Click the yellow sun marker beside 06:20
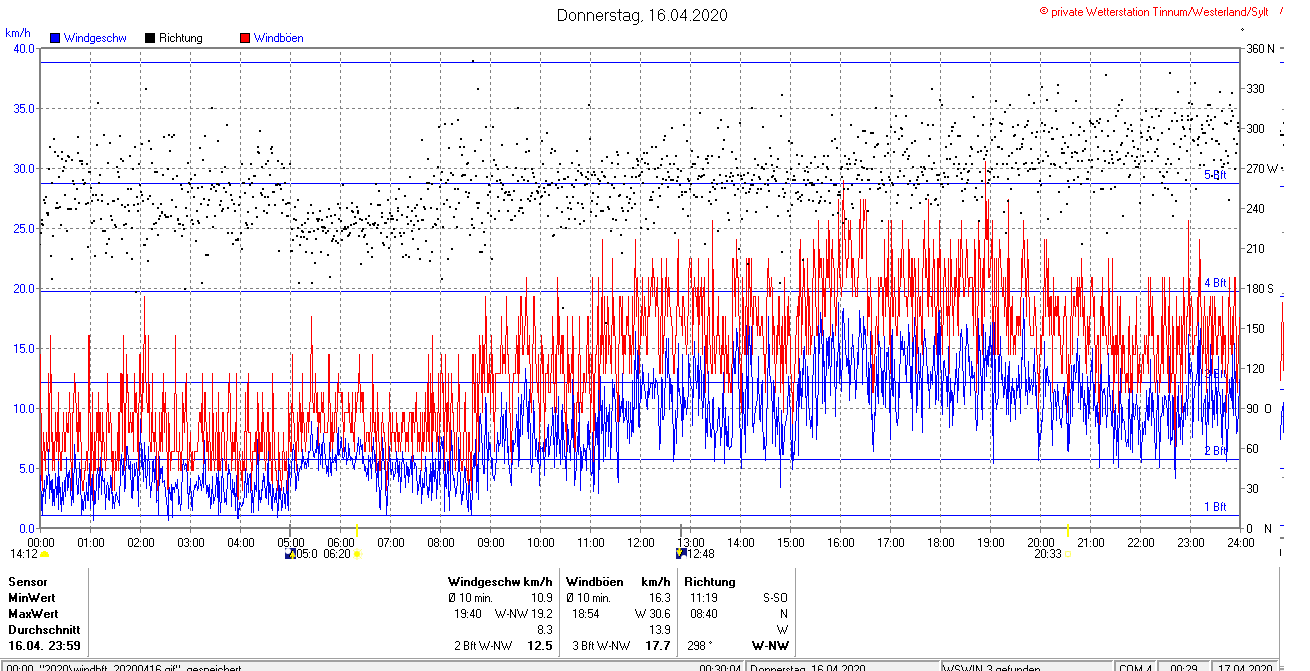Viewport: 1310px width, 671px height. 357,553
